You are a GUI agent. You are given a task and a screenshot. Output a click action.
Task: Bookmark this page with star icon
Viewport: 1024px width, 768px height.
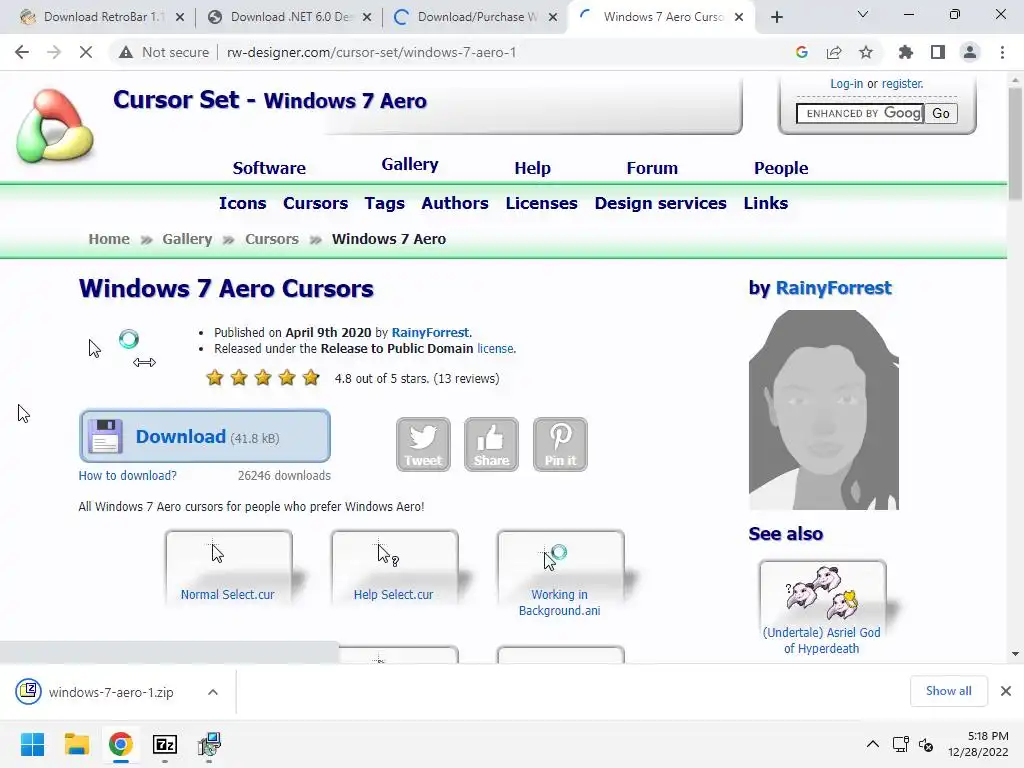(x=866, y=52)
